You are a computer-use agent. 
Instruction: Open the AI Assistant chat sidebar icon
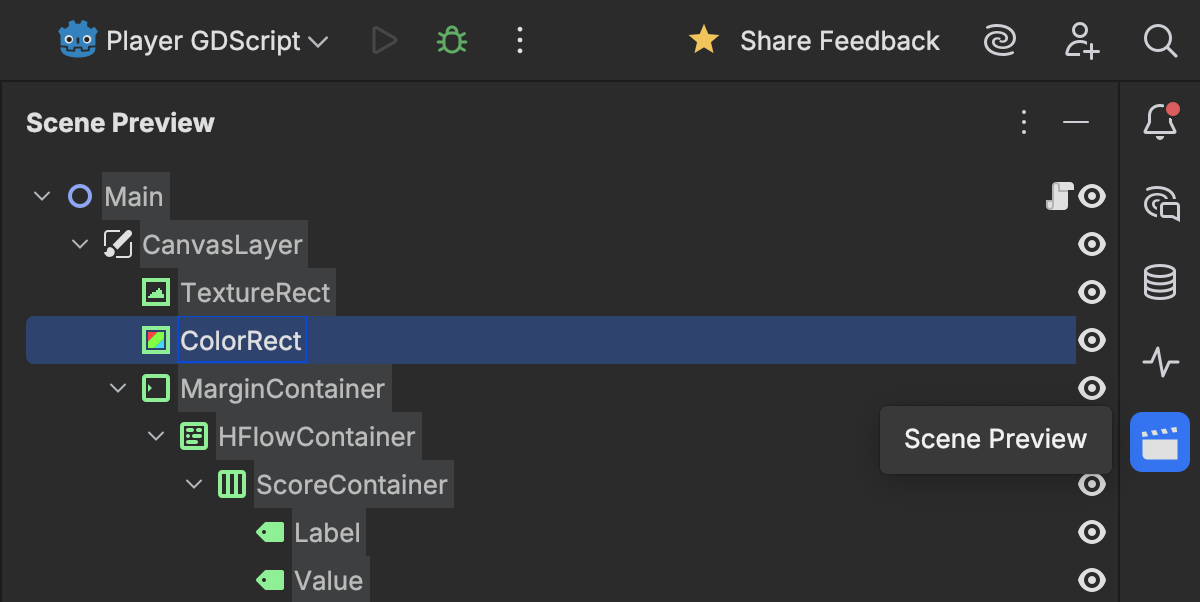click(1160, 203)
